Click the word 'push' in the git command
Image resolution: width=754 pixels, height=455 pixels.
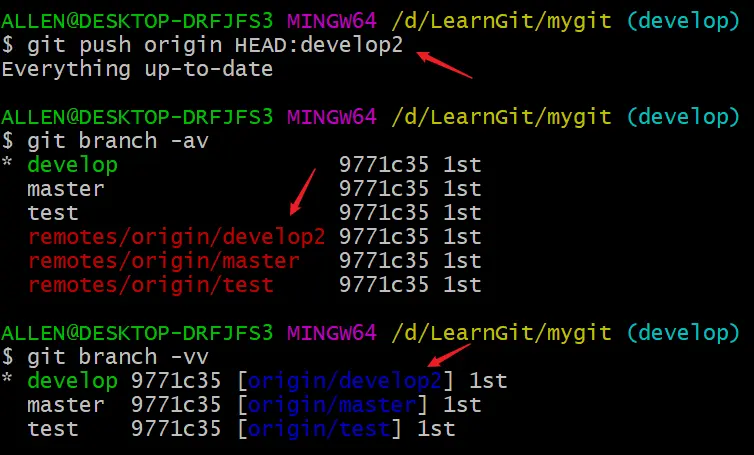[x=105, y=46]
